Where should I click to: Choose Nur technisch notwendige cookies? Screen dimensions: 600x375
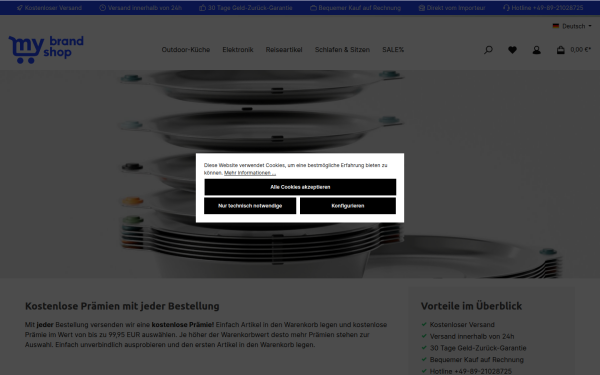pyautogui.click(x=250, y=206)
